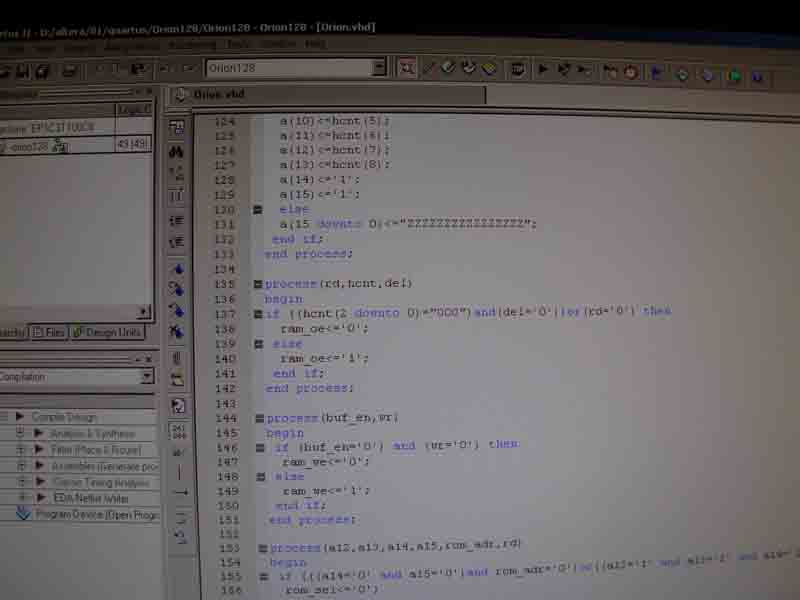Collapse the else block at line 130
Screen dimensions: 800x600
click(x=258, y=210)
